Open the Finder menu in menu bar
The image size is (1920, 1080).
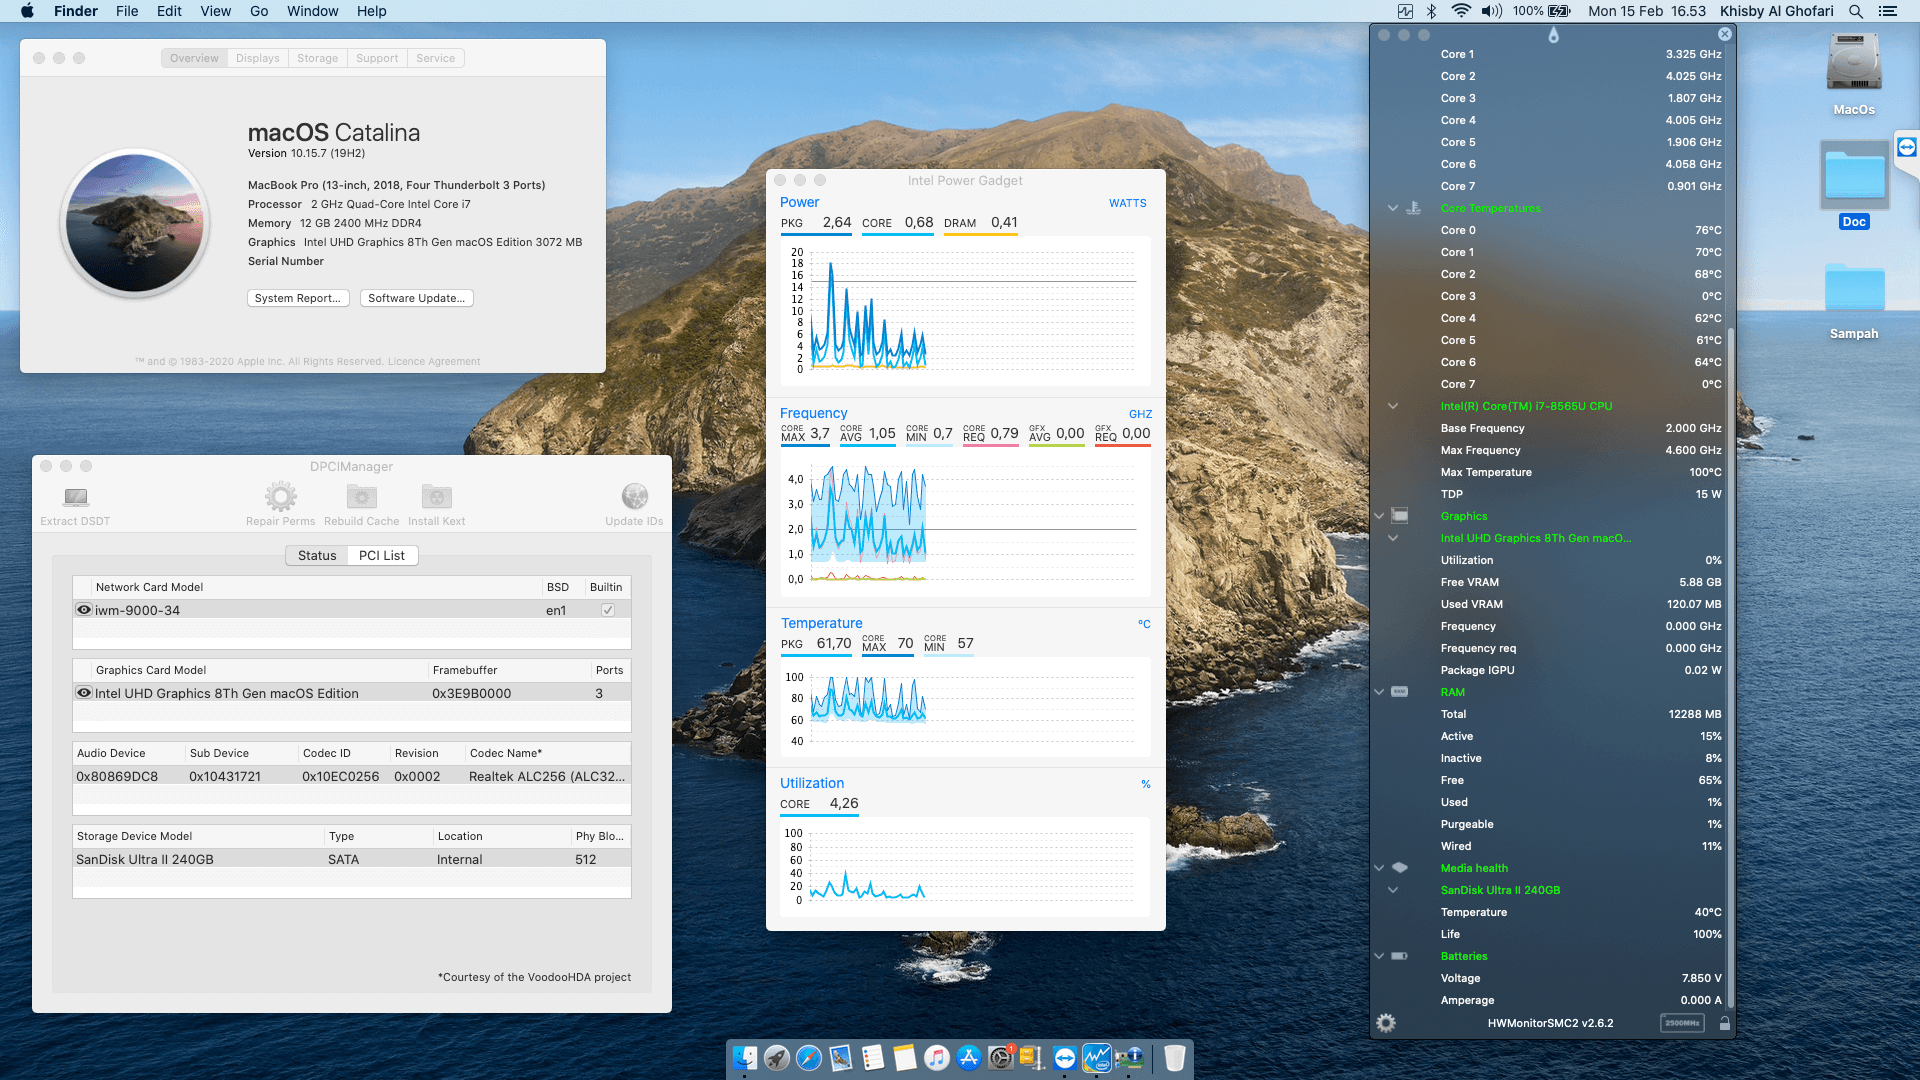pyautogui.click(x=76, y=11)
